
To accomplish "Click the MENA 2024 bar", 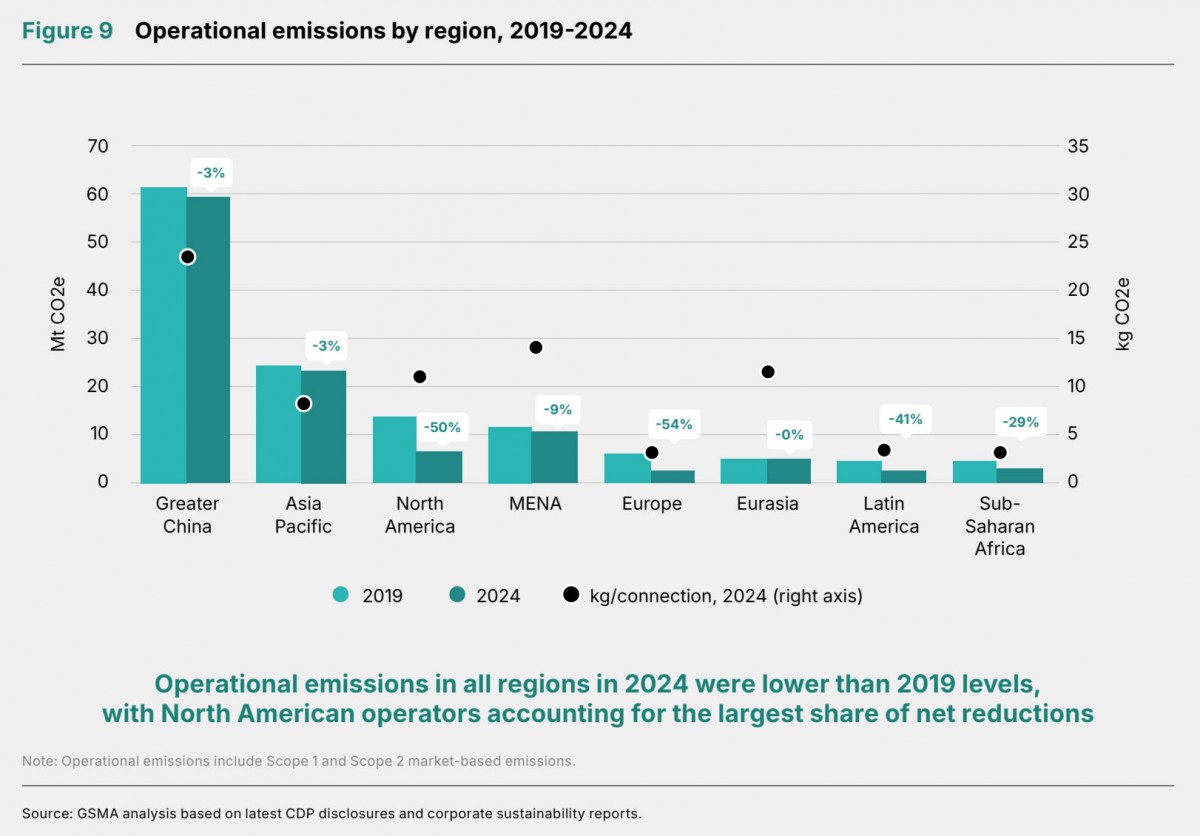I will 556,457.
